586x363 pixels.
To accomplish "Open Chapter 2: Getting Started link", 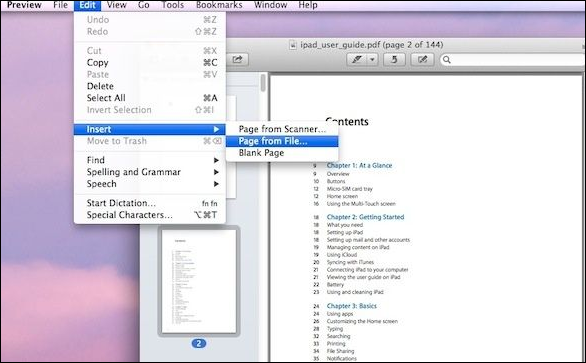I will click(366, 217).
